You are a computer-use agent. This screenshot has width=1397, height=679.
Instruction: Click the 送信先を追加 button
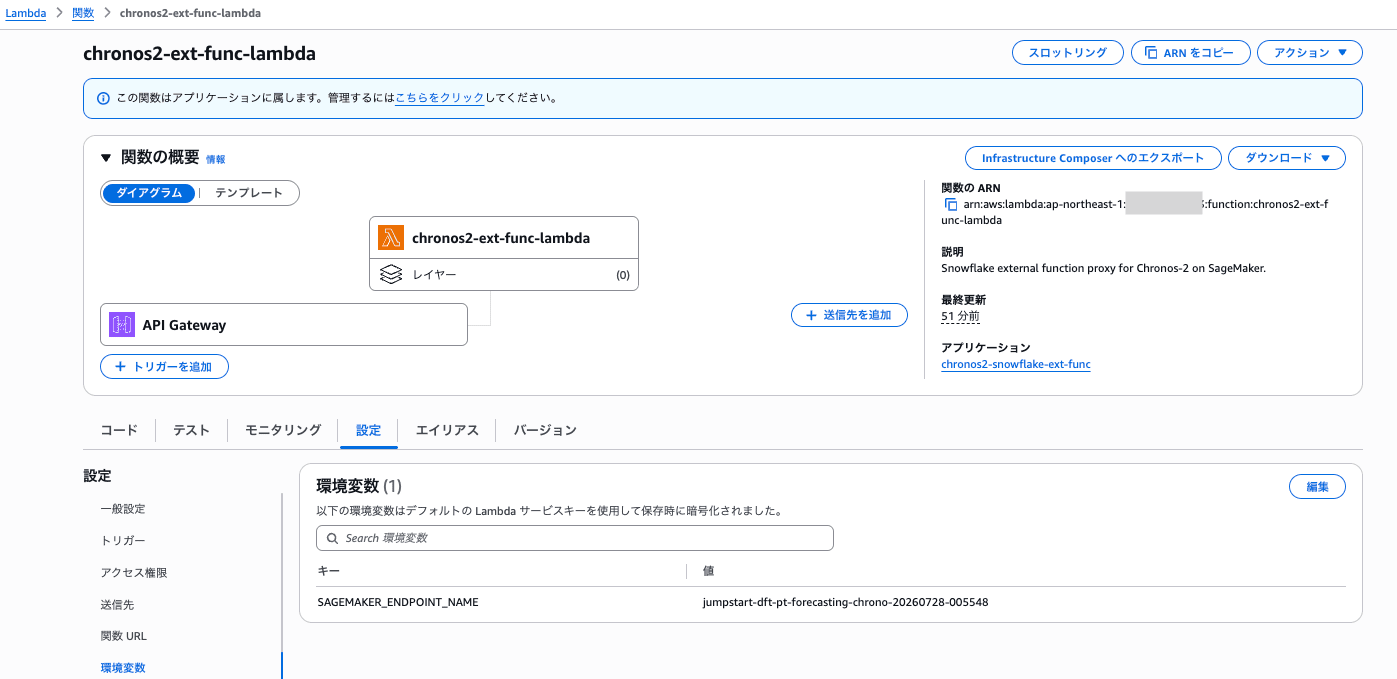[x=849, y=315]
